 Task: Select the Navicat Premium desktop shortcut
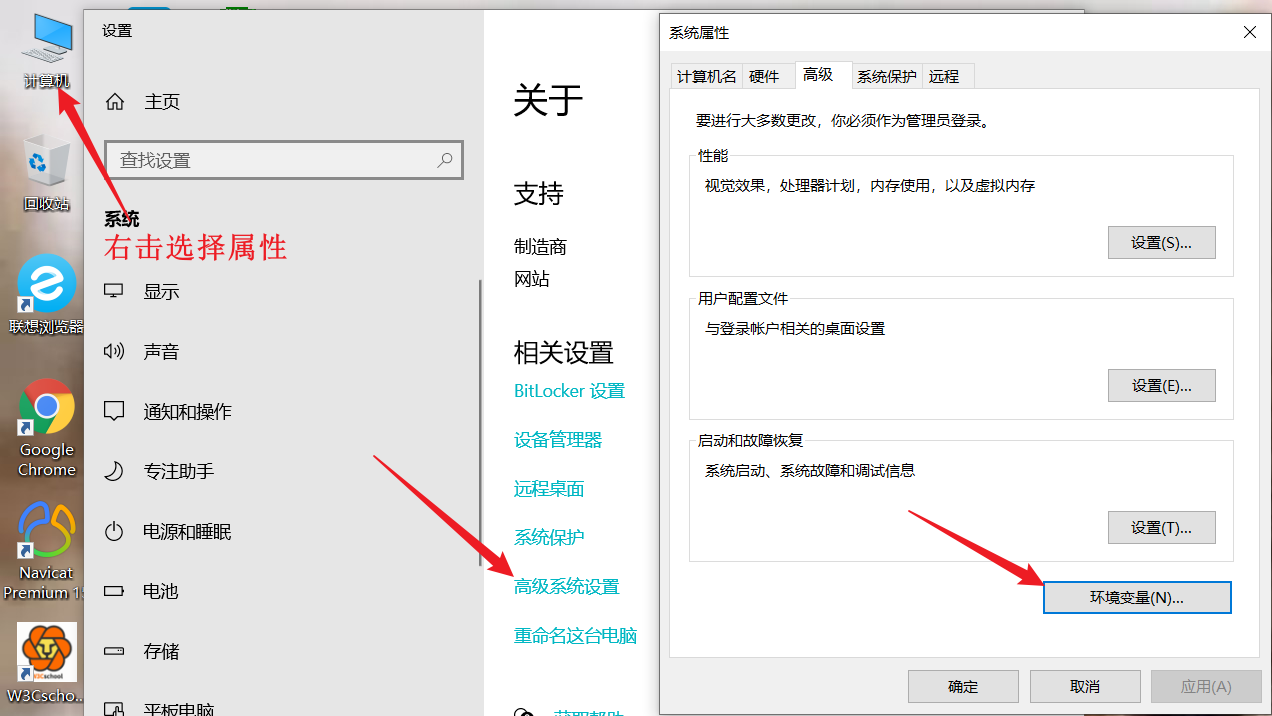point(46,551)
